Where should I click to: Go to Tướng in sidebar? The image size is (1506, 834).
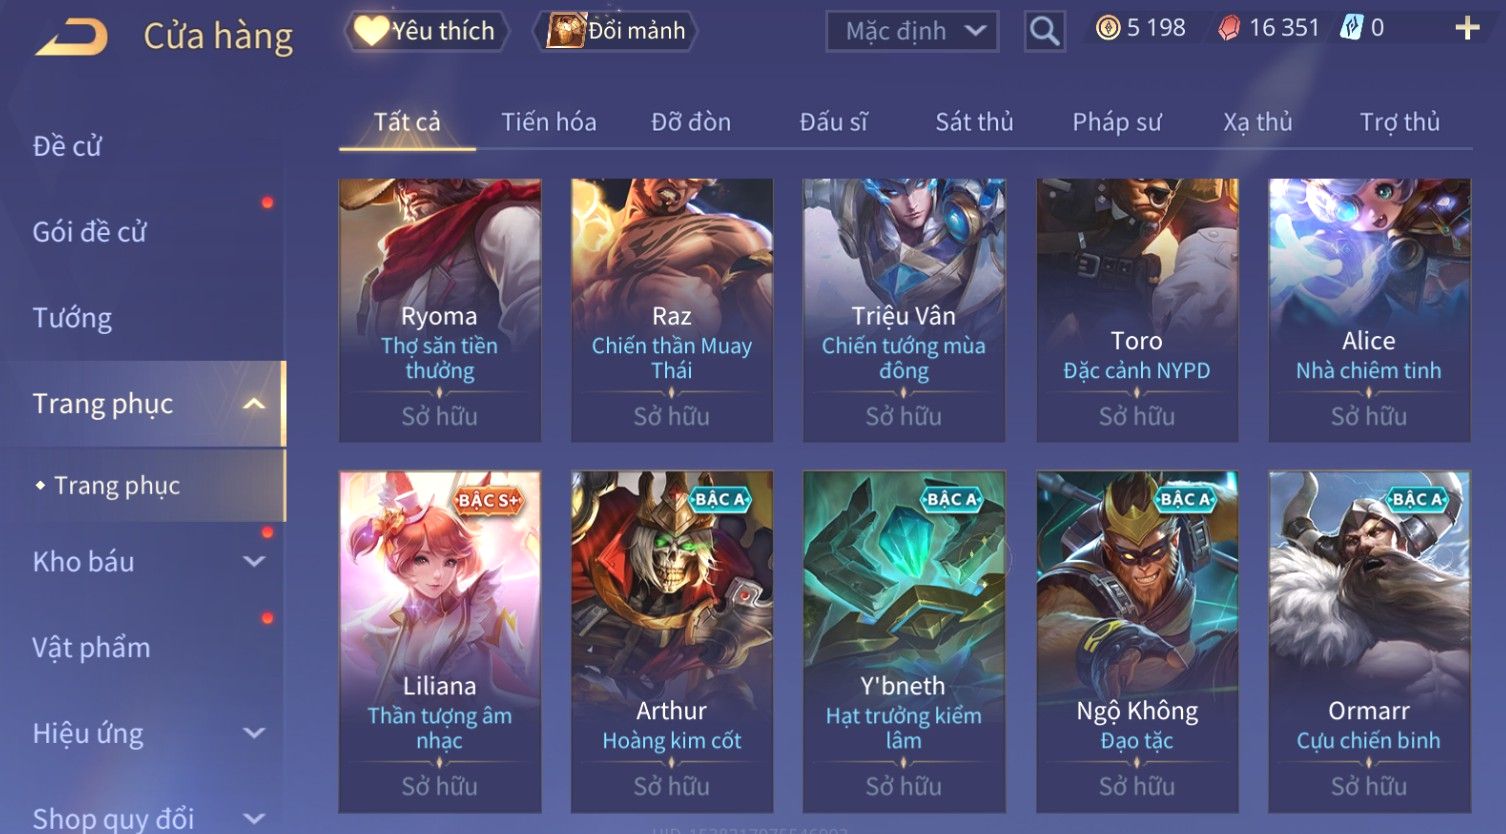pos(72,318)
